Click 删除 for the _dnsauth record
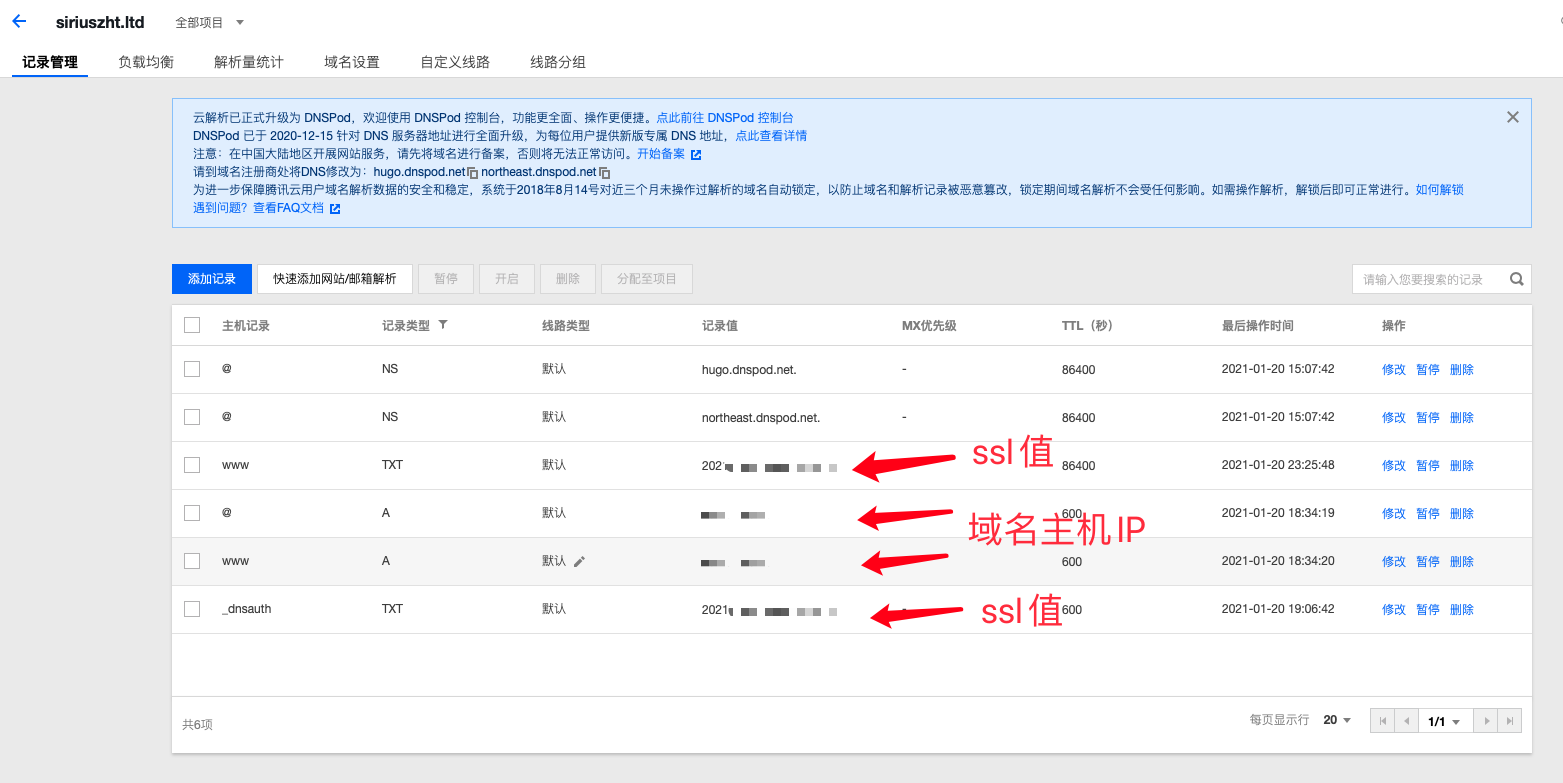Viewport: 1563px width, 783px height. click(x=1462, y=610)
